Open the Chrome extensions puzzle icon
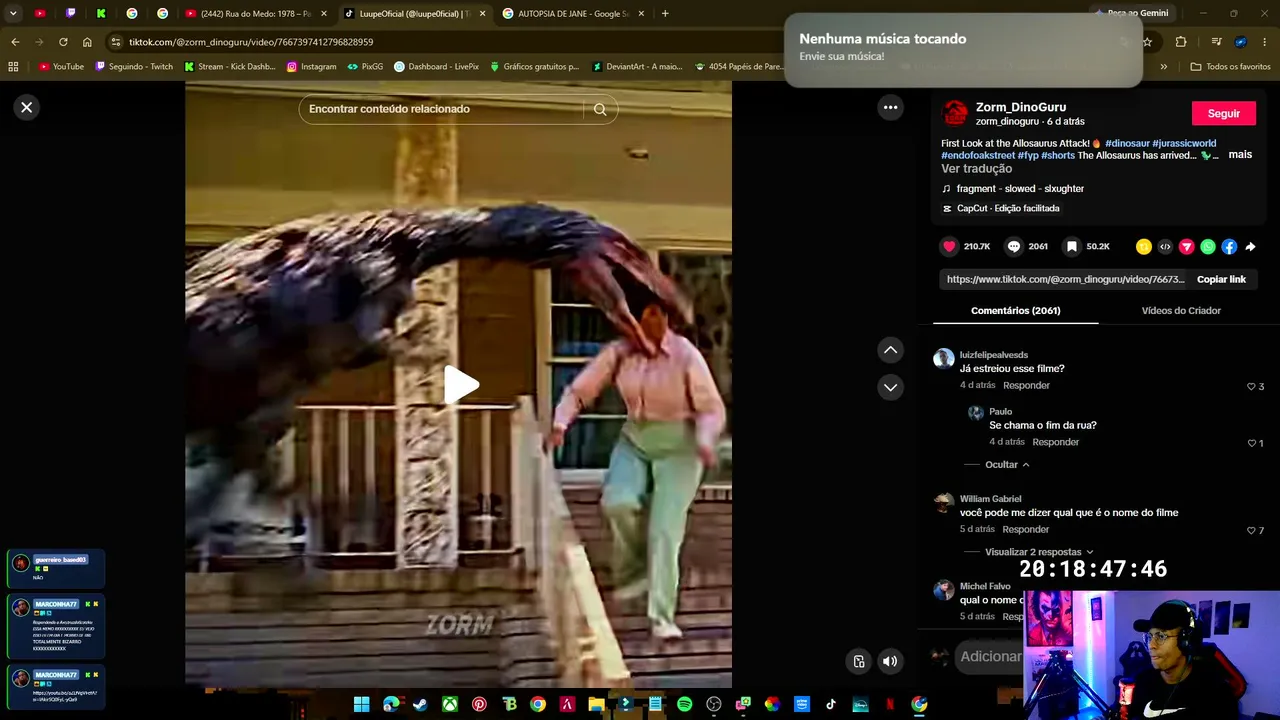 (1181, 42)
